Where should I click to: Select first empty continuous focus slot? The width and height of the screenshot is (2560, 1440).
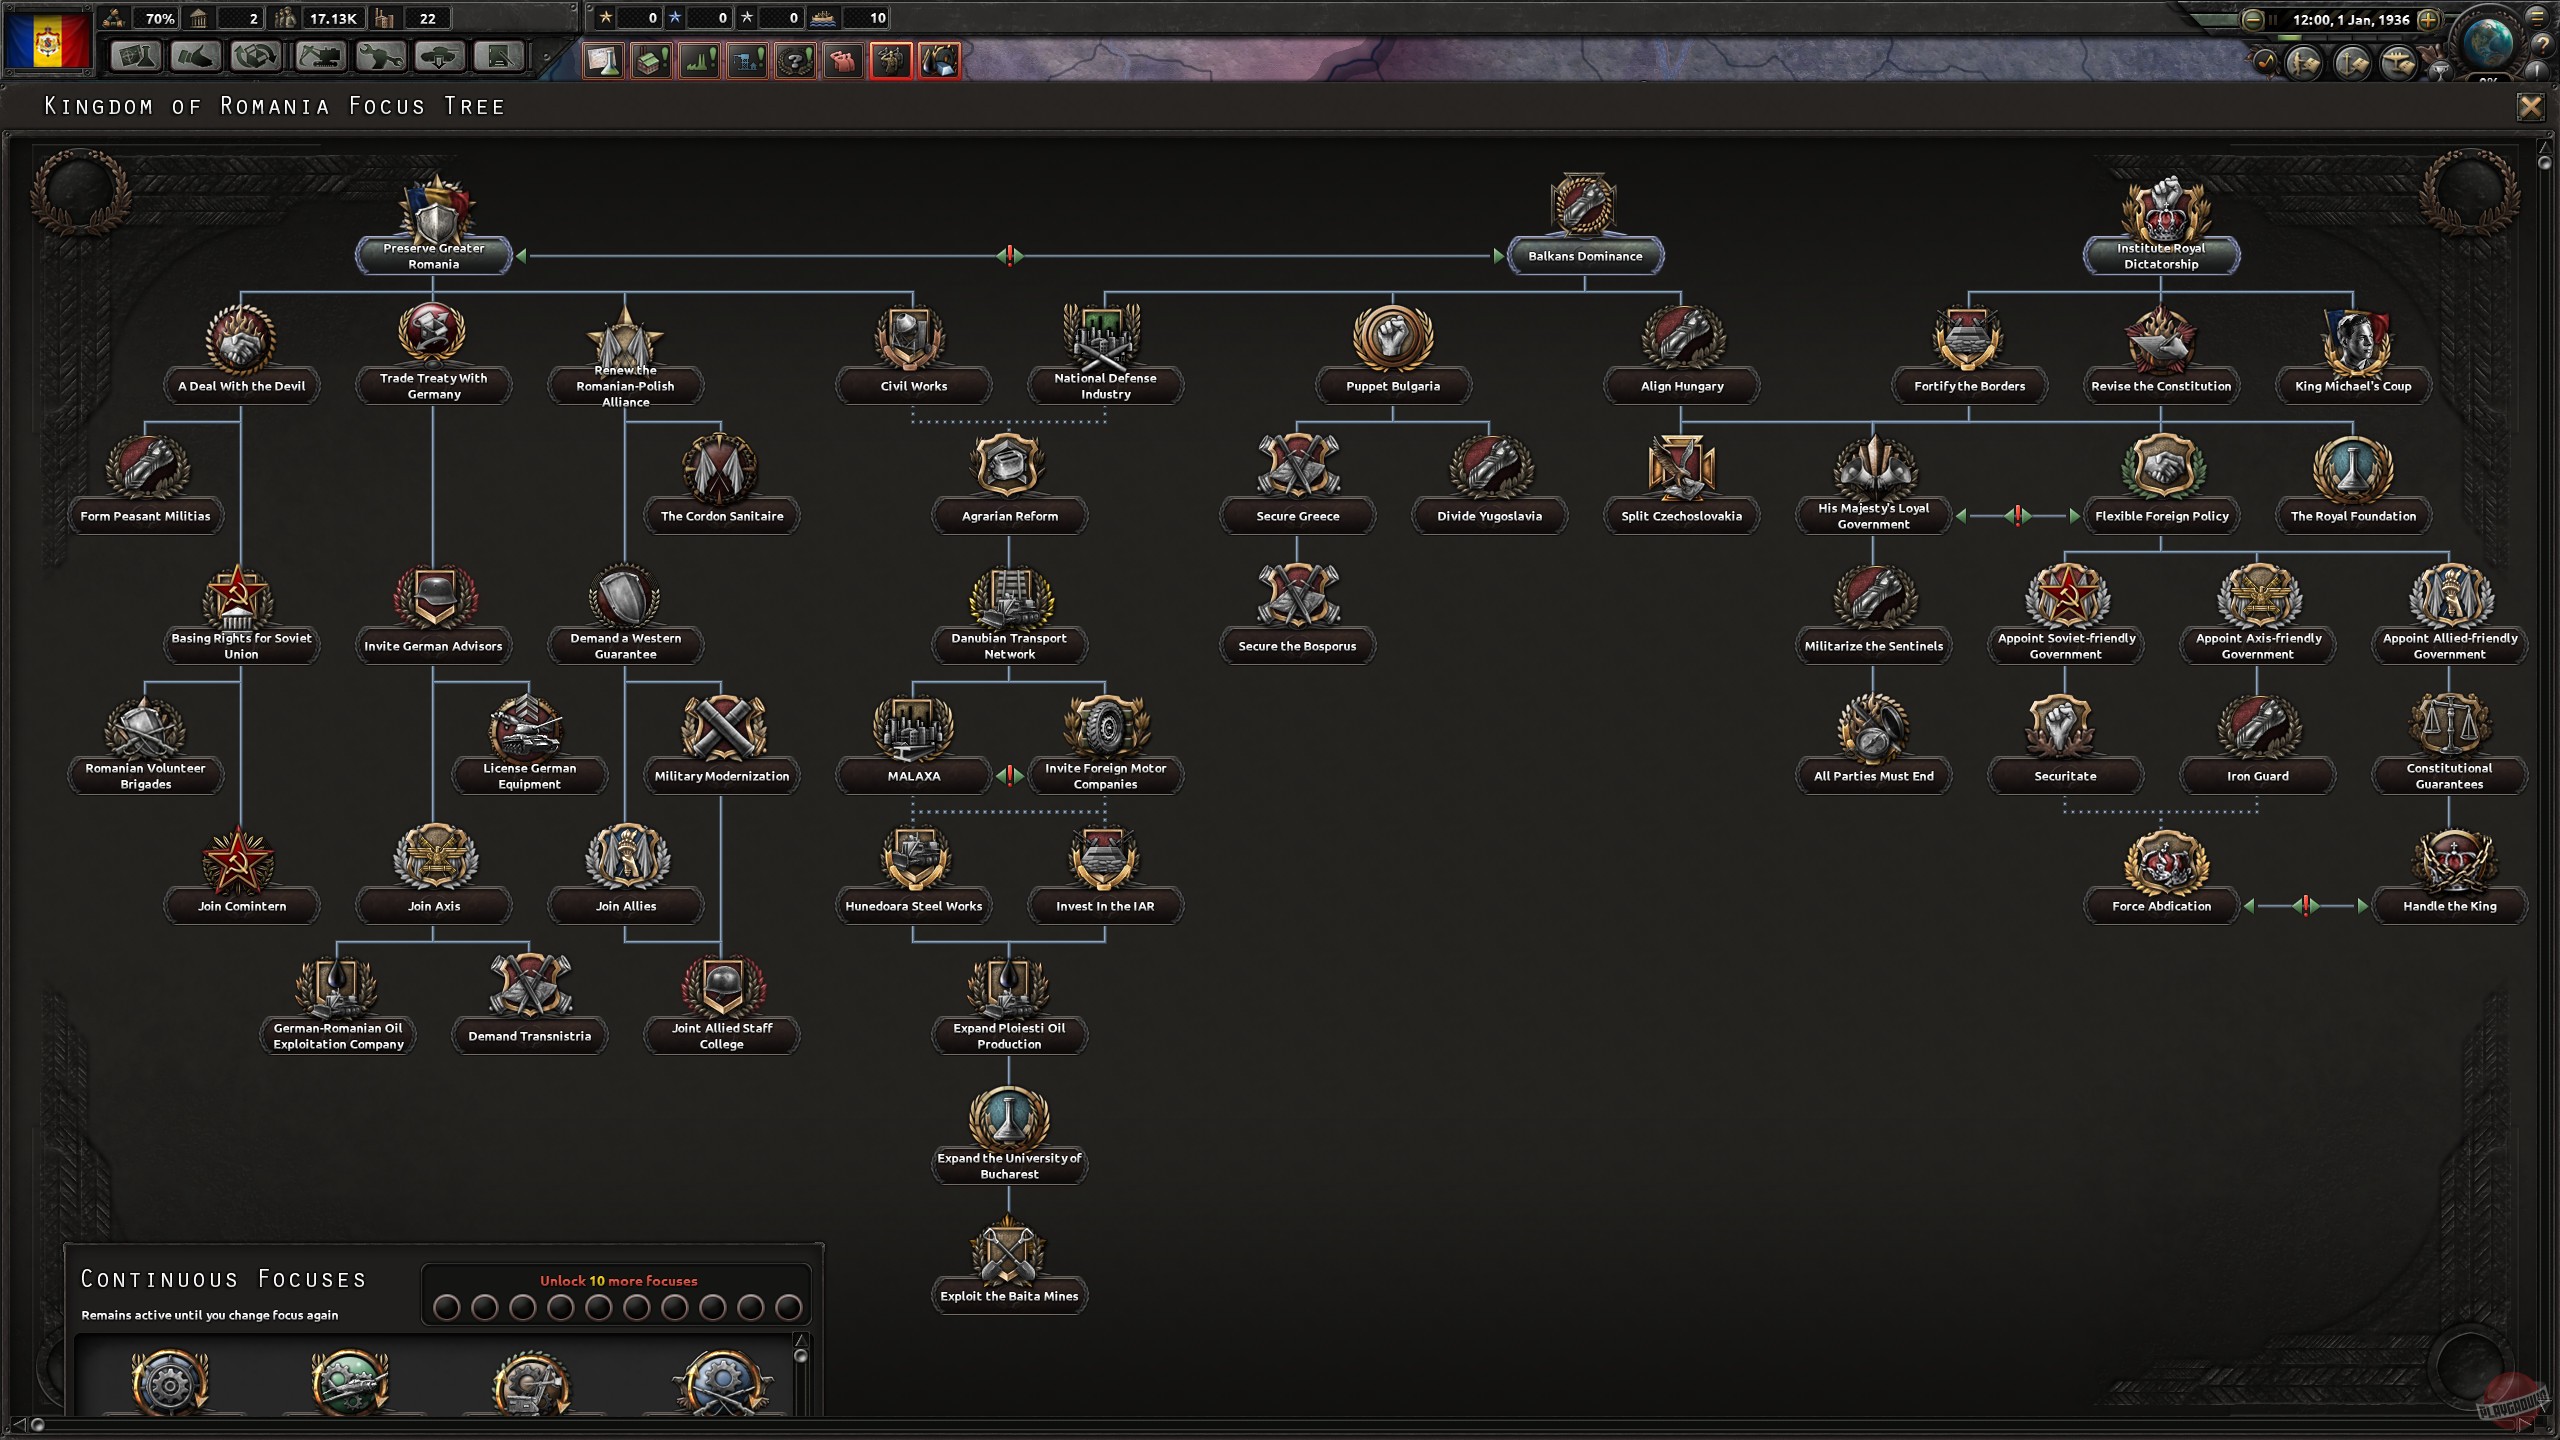point(447,1307)
